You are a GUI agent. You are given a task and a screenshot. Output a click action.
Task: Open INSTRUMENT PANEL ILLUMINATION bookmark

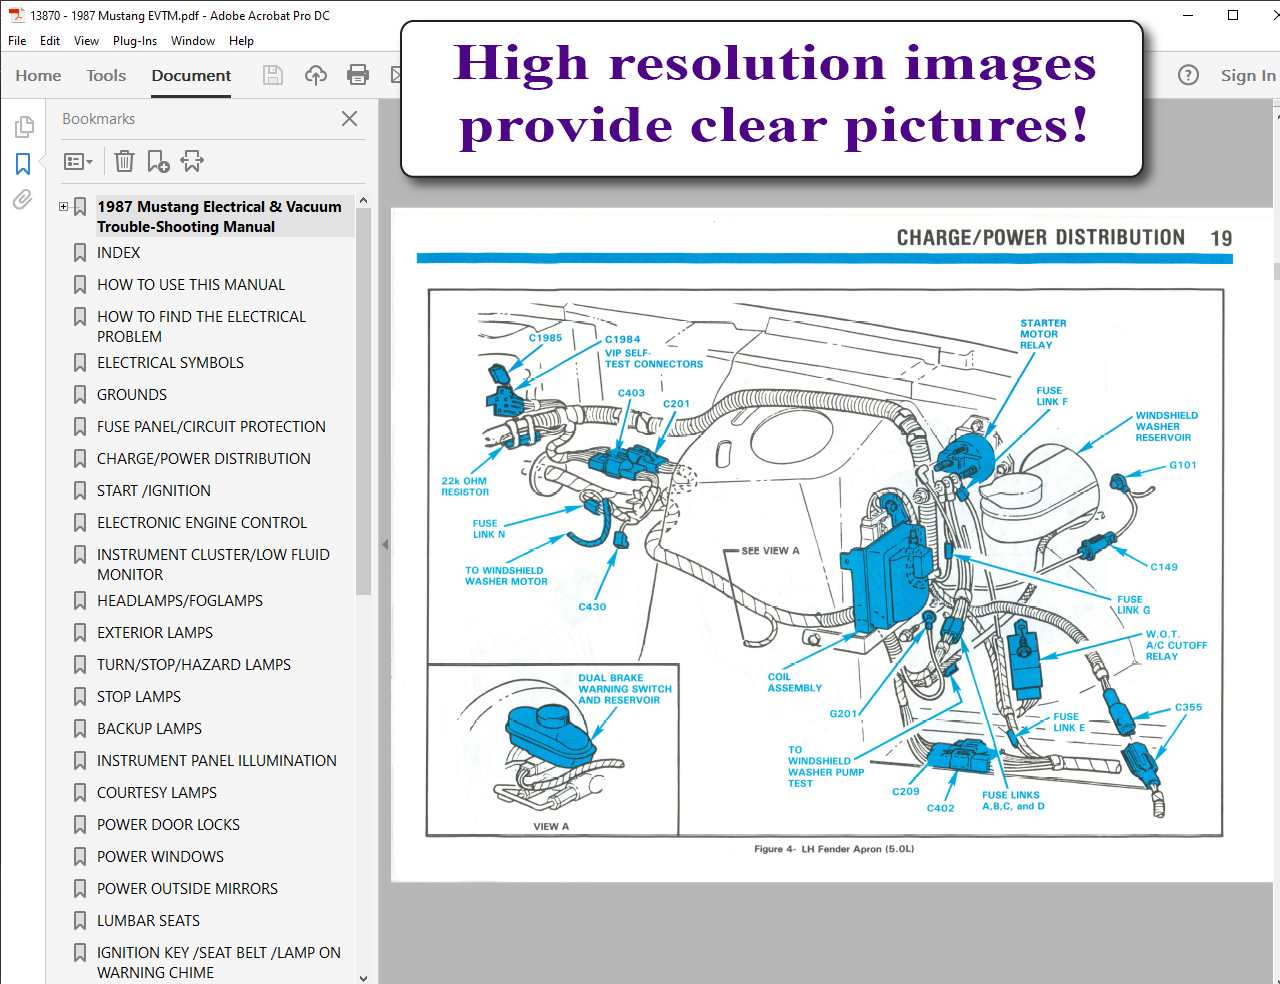(x=217, y=761)
